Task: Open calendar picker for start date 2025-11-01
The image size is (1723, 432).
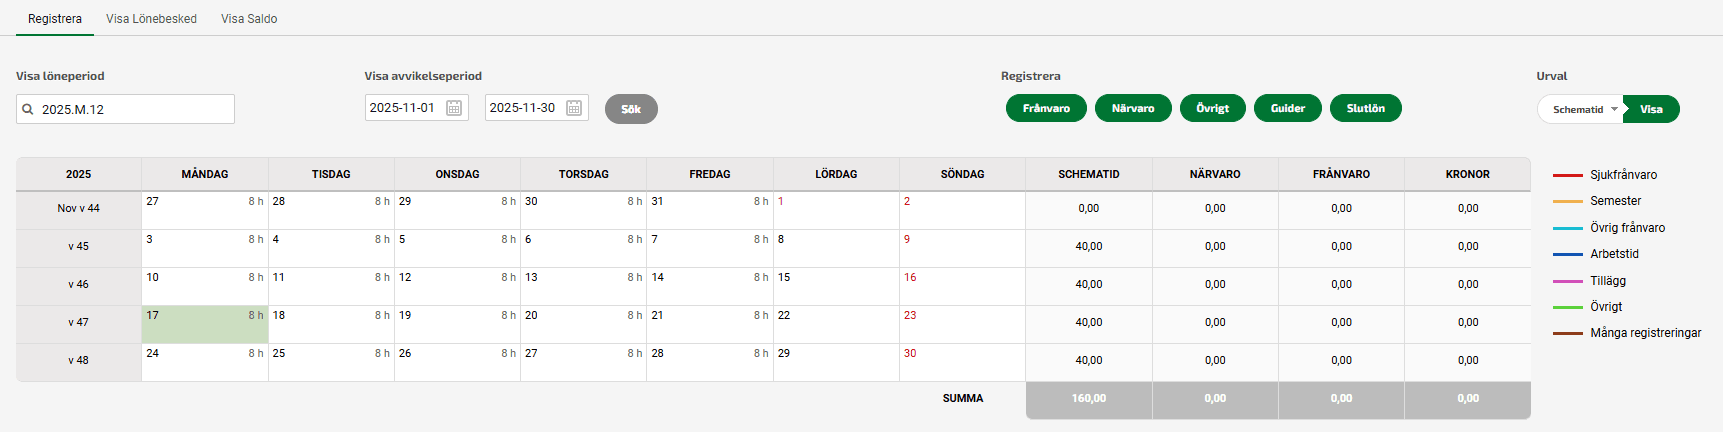Action: point(454,108)
